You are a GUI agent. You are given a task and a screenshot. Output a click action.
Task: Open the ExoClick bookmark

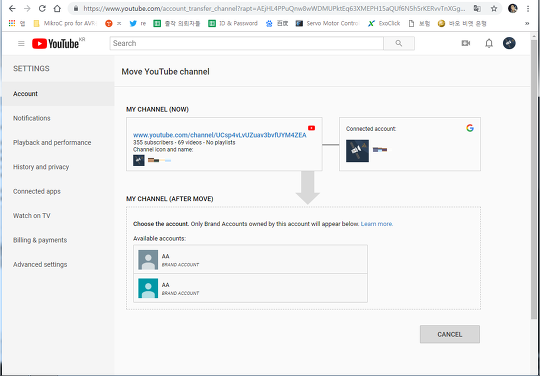tap(384, 23)
